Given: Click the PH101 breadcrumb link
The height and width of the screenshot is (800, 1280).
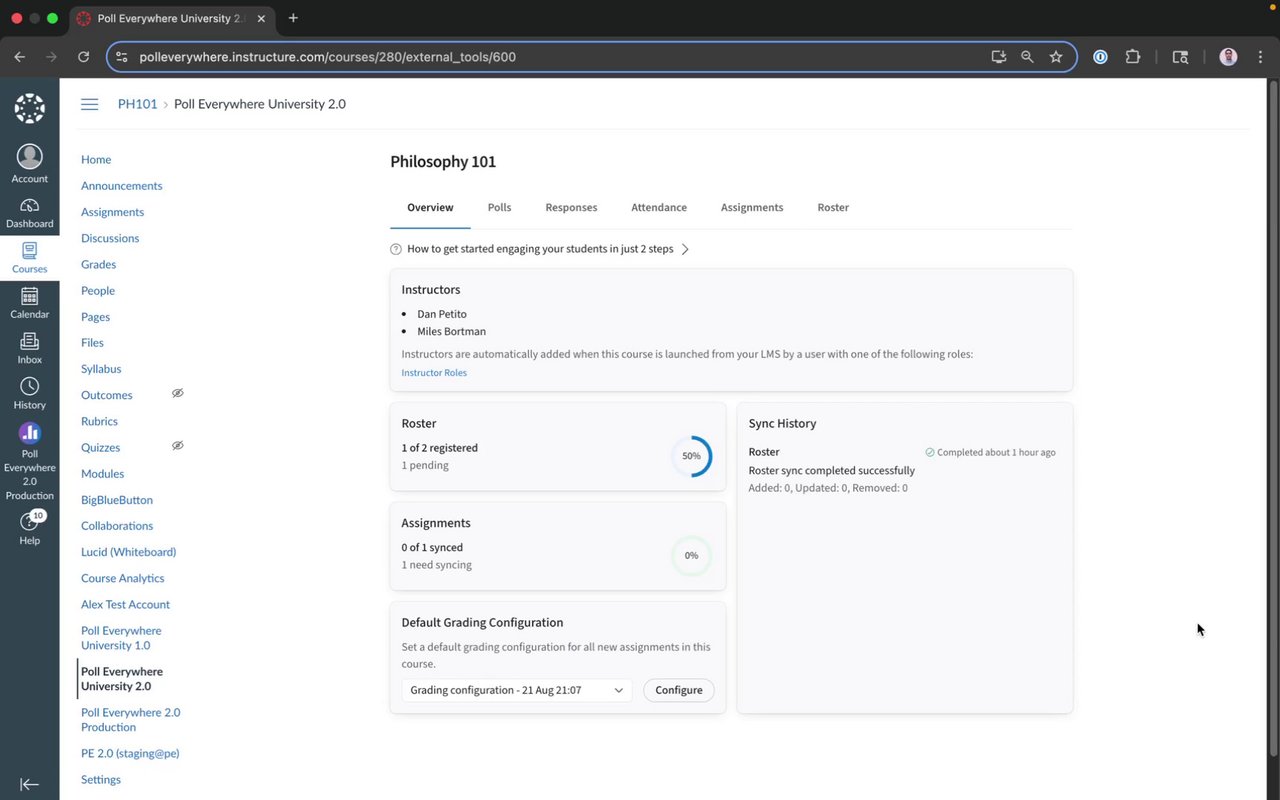Looking at the screenshot, I should [x=138, y=104].
